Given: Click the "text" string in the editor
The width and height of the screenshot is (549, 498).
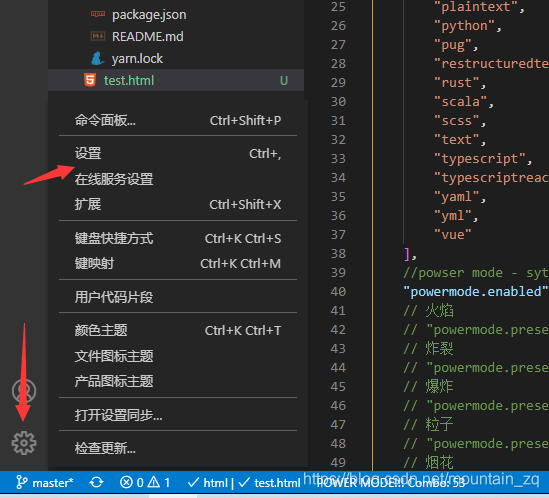Looking at the screenshot, I should click(x=456, y=139).
